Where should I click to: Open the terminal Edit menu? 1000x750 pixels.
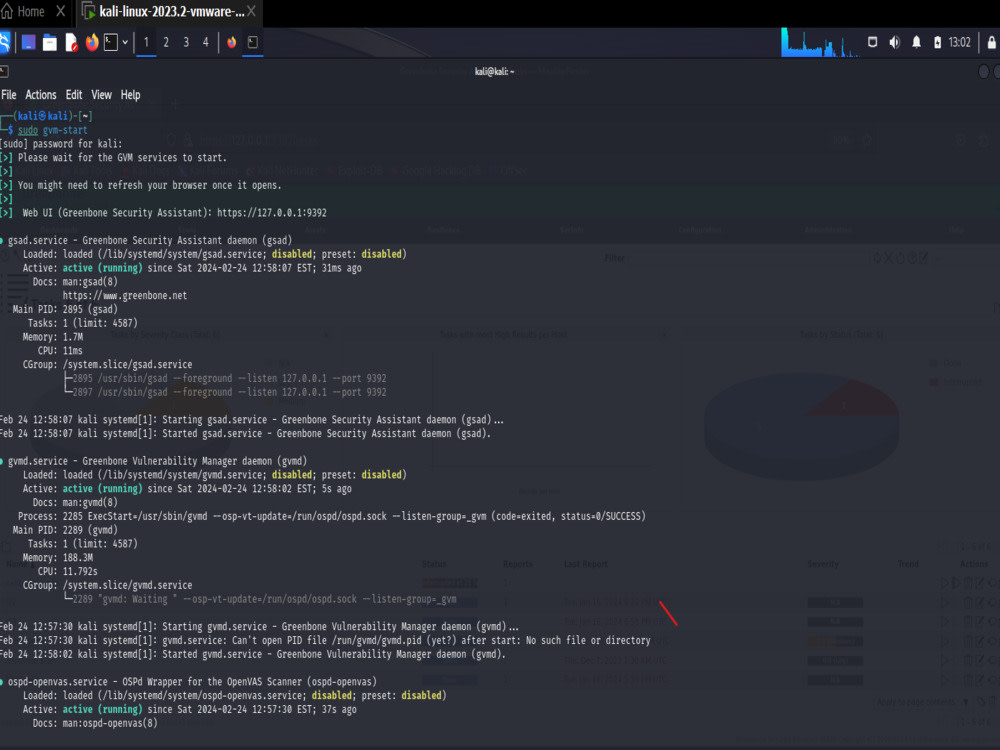[74, 94]
